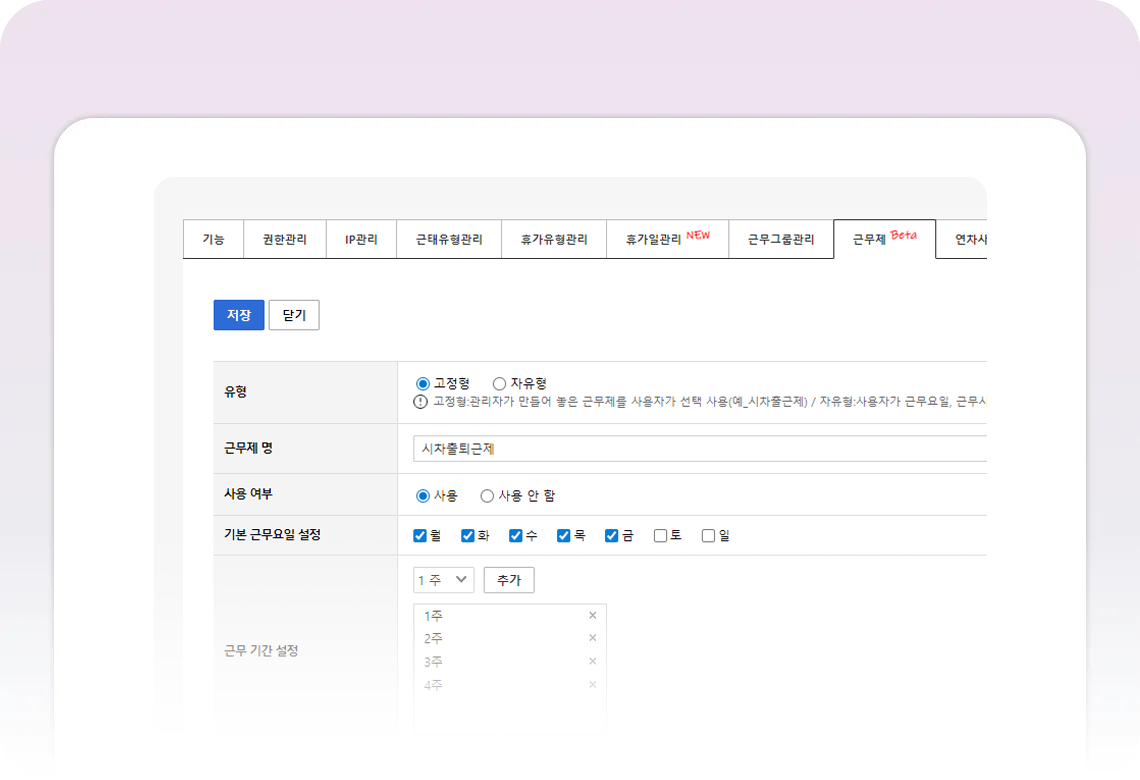Open the 근태유형관리 tab
This screenshot has height=780, width=1140.
449,240
